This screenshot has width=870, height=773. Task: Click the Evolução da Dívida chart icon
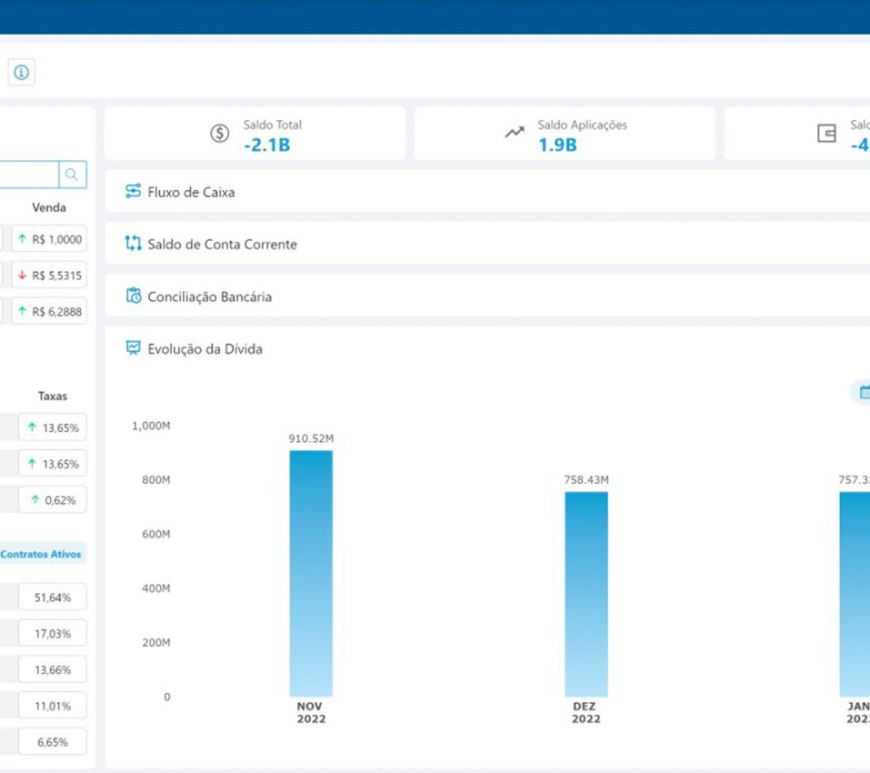133,348
